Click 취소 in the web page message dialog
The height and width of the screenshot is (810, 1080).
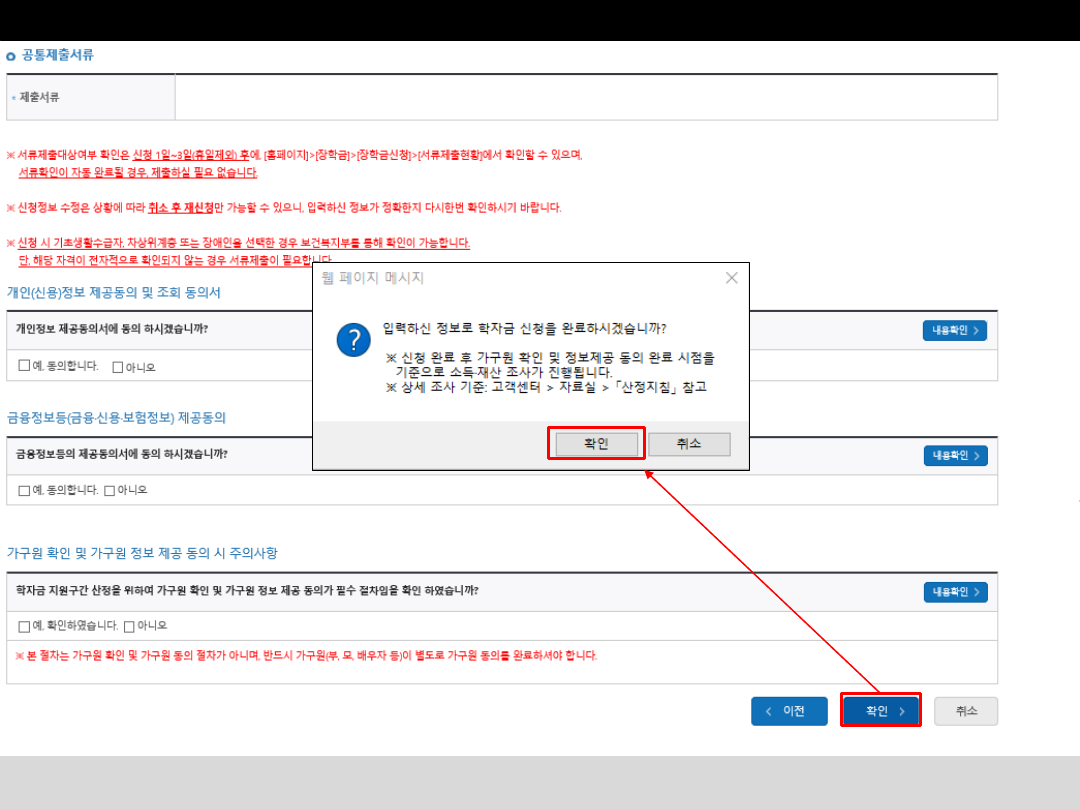[689, 444]
